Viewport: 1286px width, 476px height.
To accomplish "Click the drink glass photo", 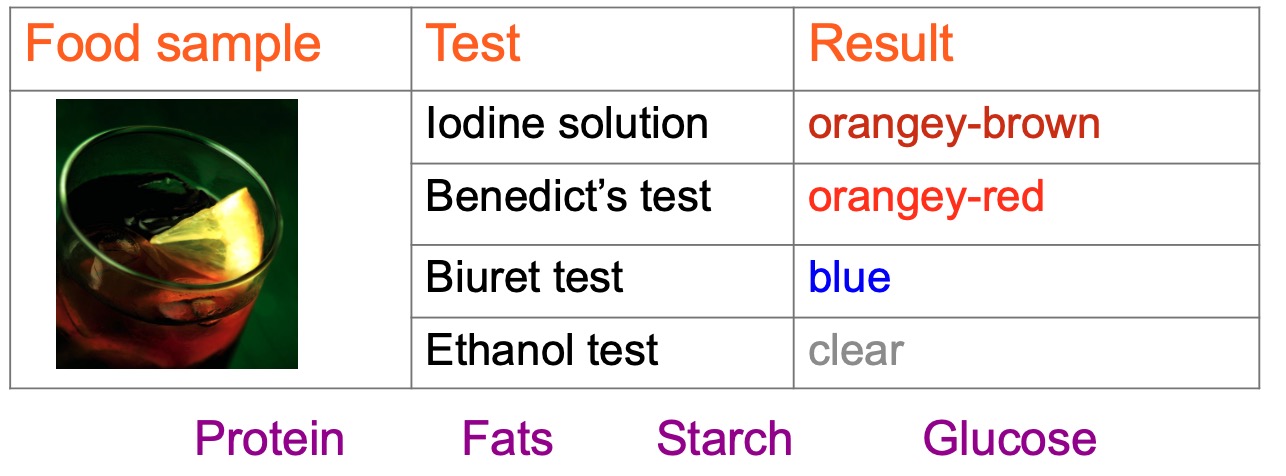I will click(x=177, y=234).
